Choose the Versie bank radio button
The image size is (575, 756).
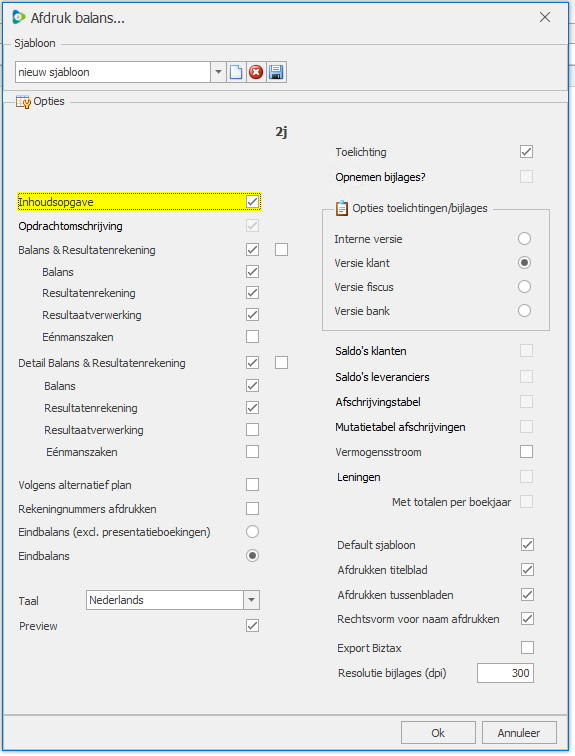[x=524, y=310]
